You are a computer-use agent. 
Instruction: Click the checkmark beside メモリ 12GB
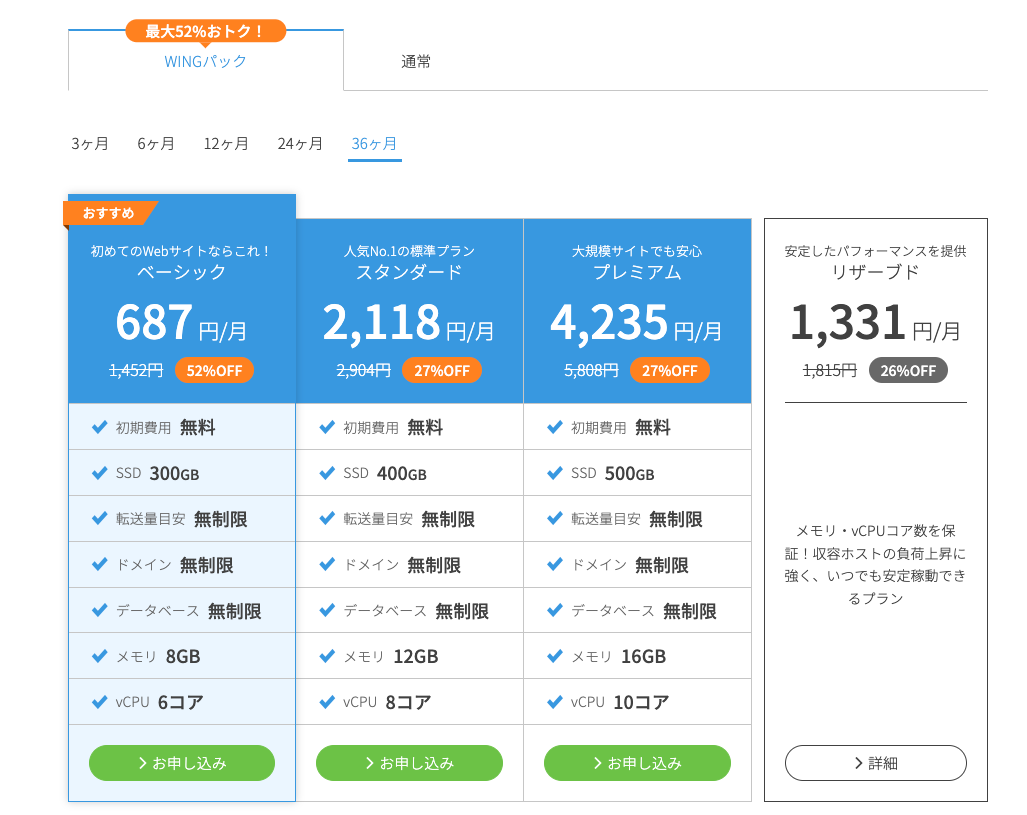[327, 656]
